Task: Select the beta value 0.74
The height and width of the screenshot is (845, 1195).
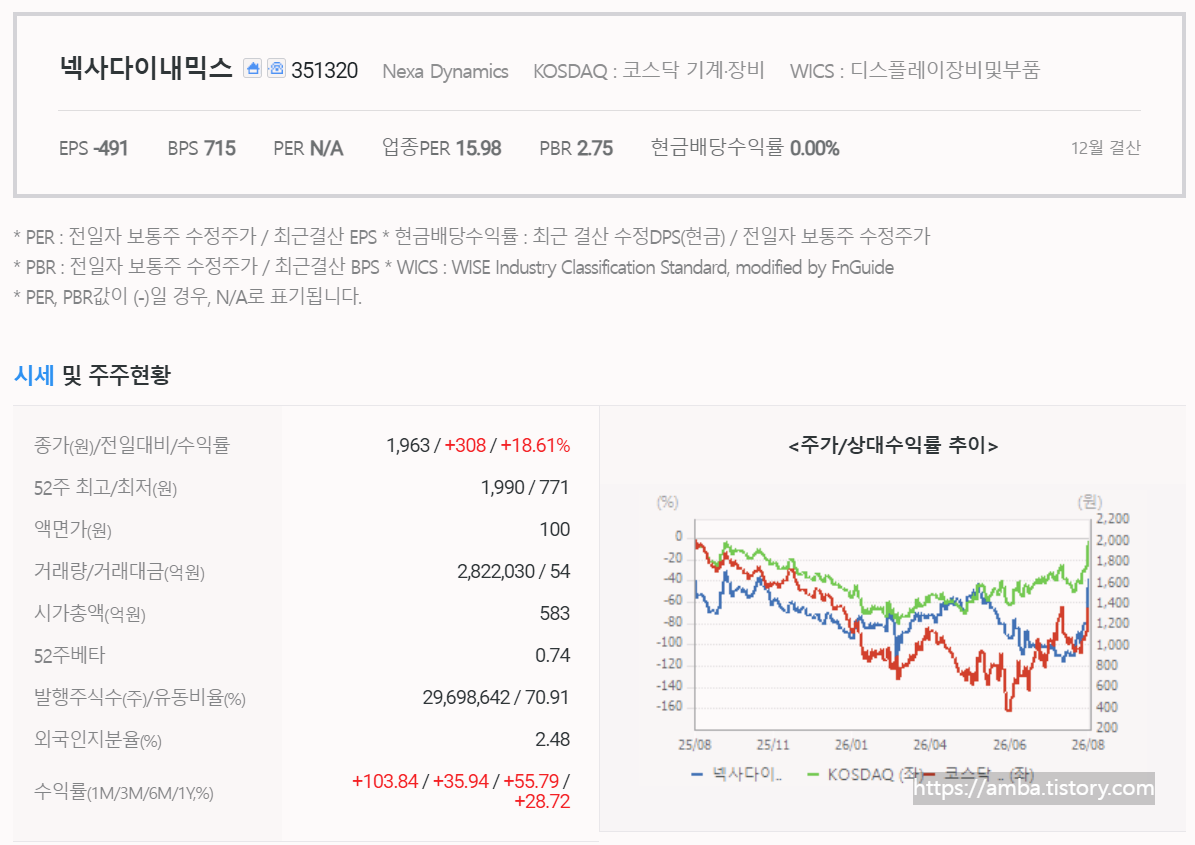Action: pyautogui.click(x=553, y=655)
